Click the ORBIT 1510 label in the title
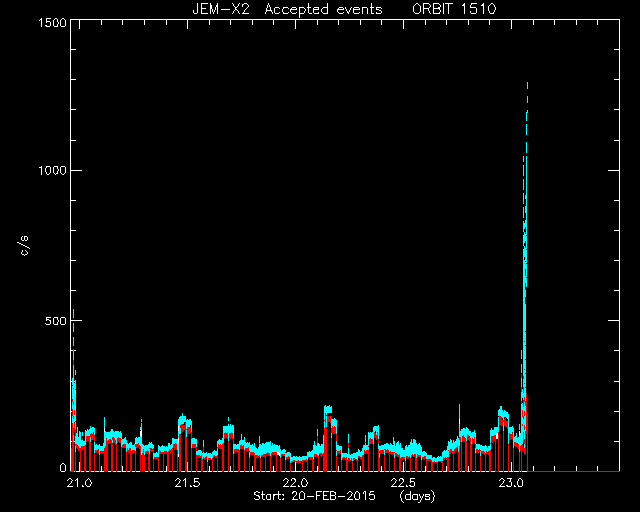This screenshot has height=512, width=640. point(454,9)
